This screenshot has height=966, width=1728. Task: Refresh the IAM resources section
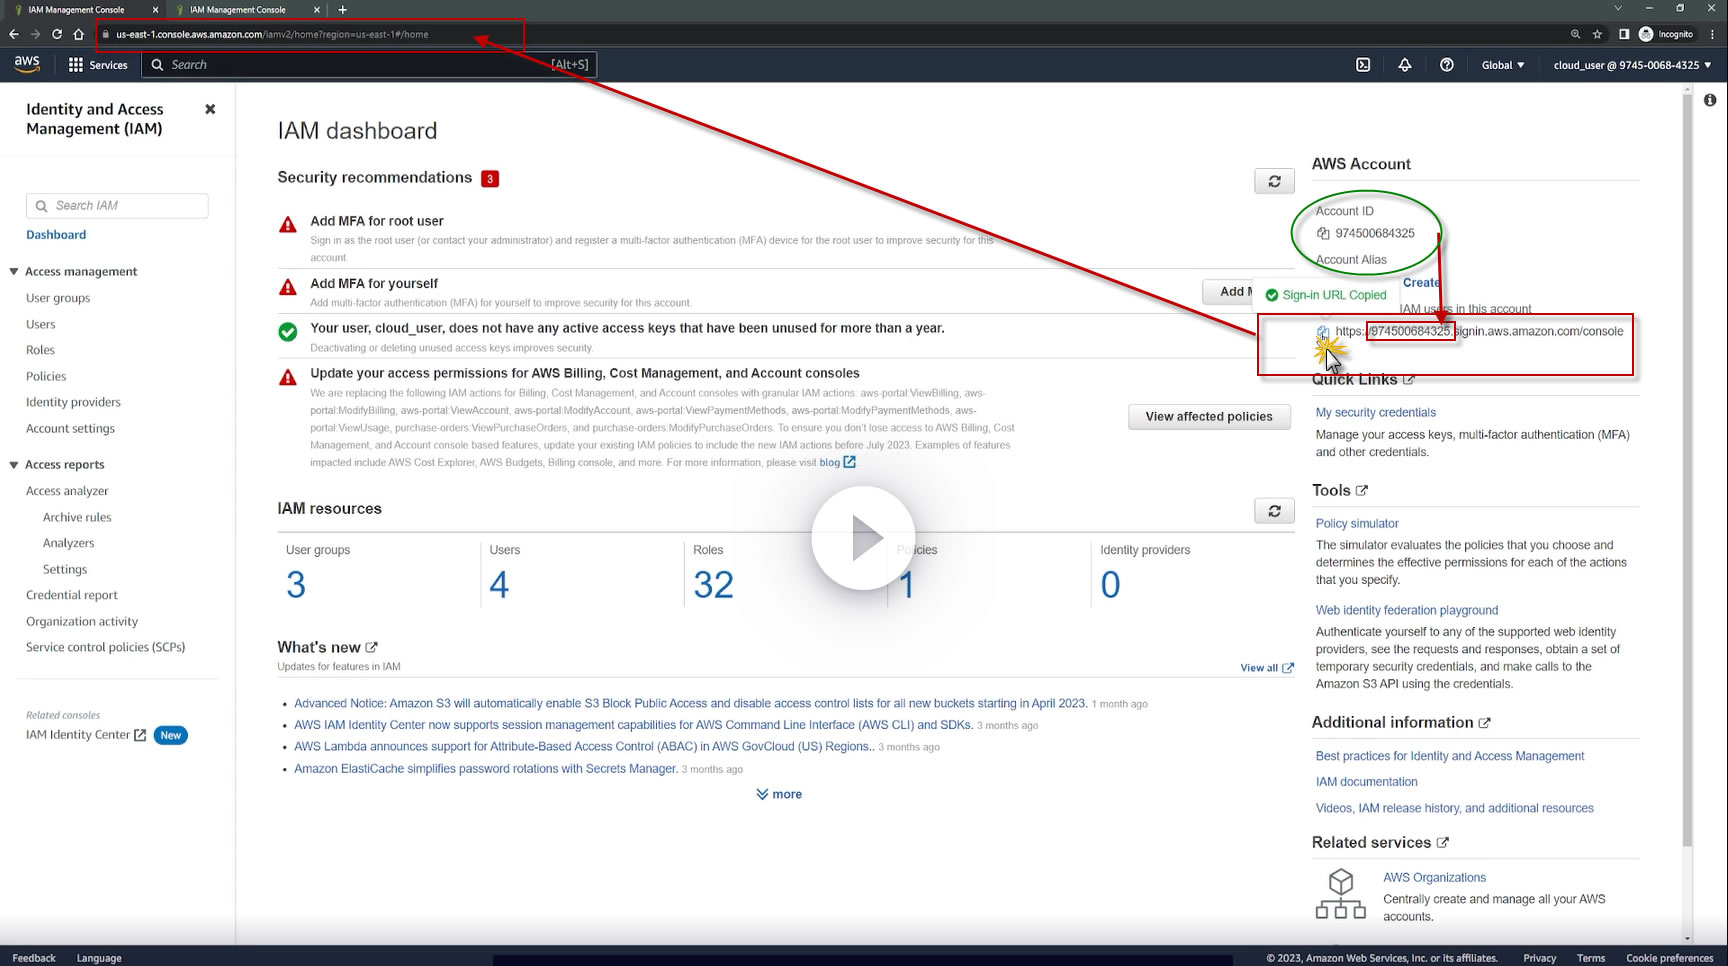pos(1274,511)
